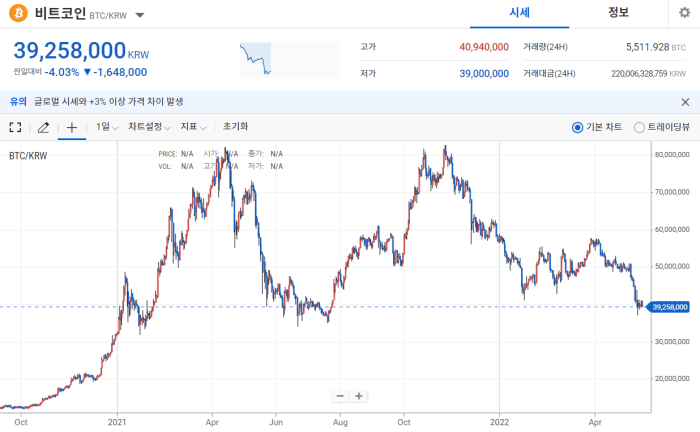Zoom in chart with plus button

pos(358,396)
